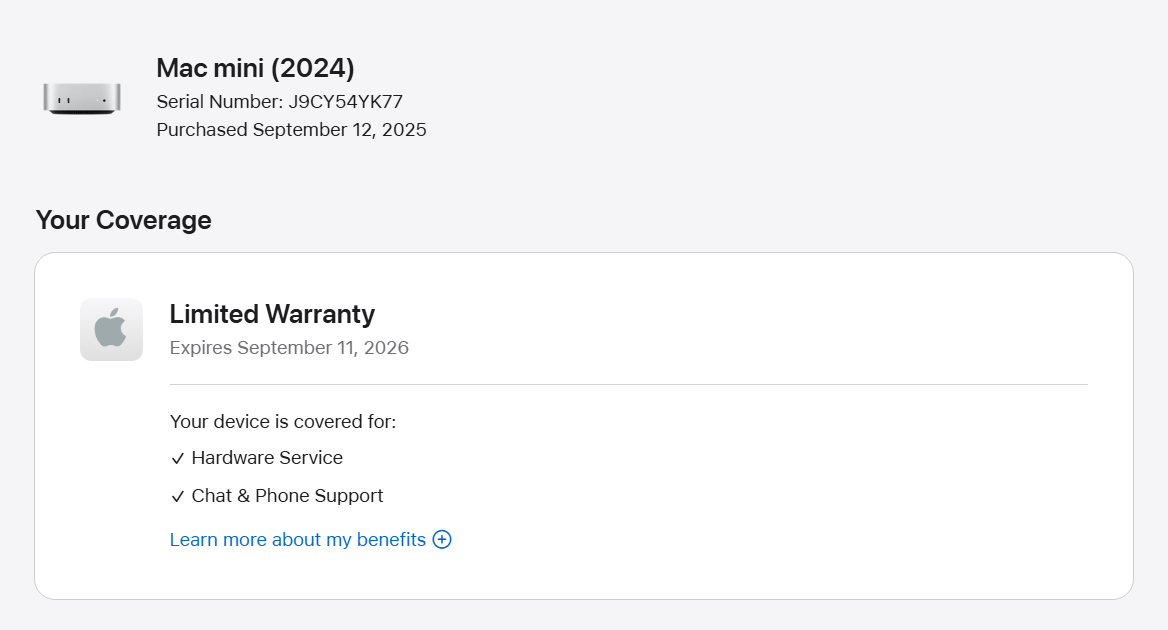Click the Serial Number: J9CY54YK77 text

click(x=279, y=101)
